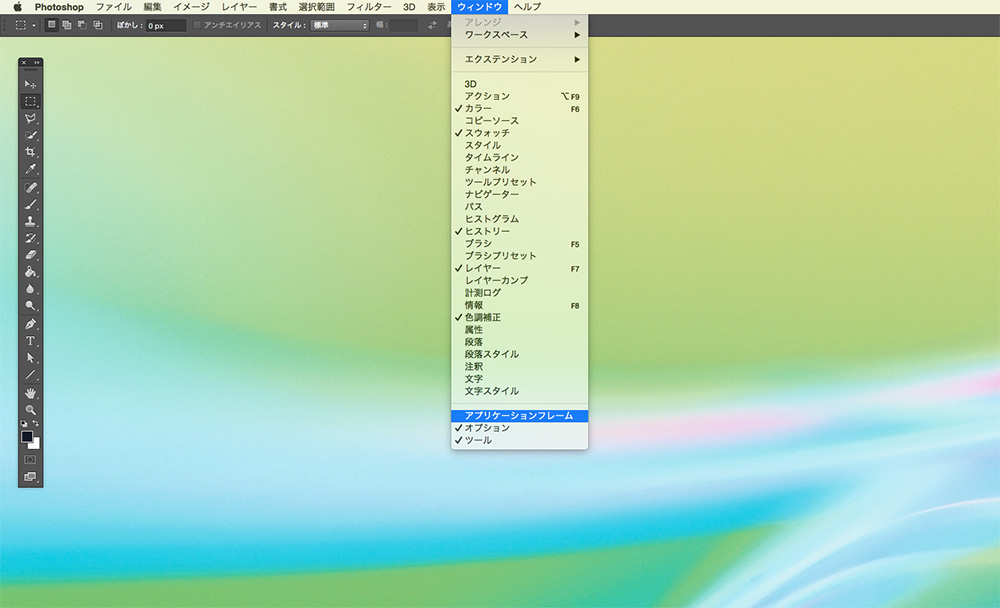Uncheck the ヒストリー panel entry
The image size is (1000, 608).
[519, 231]
